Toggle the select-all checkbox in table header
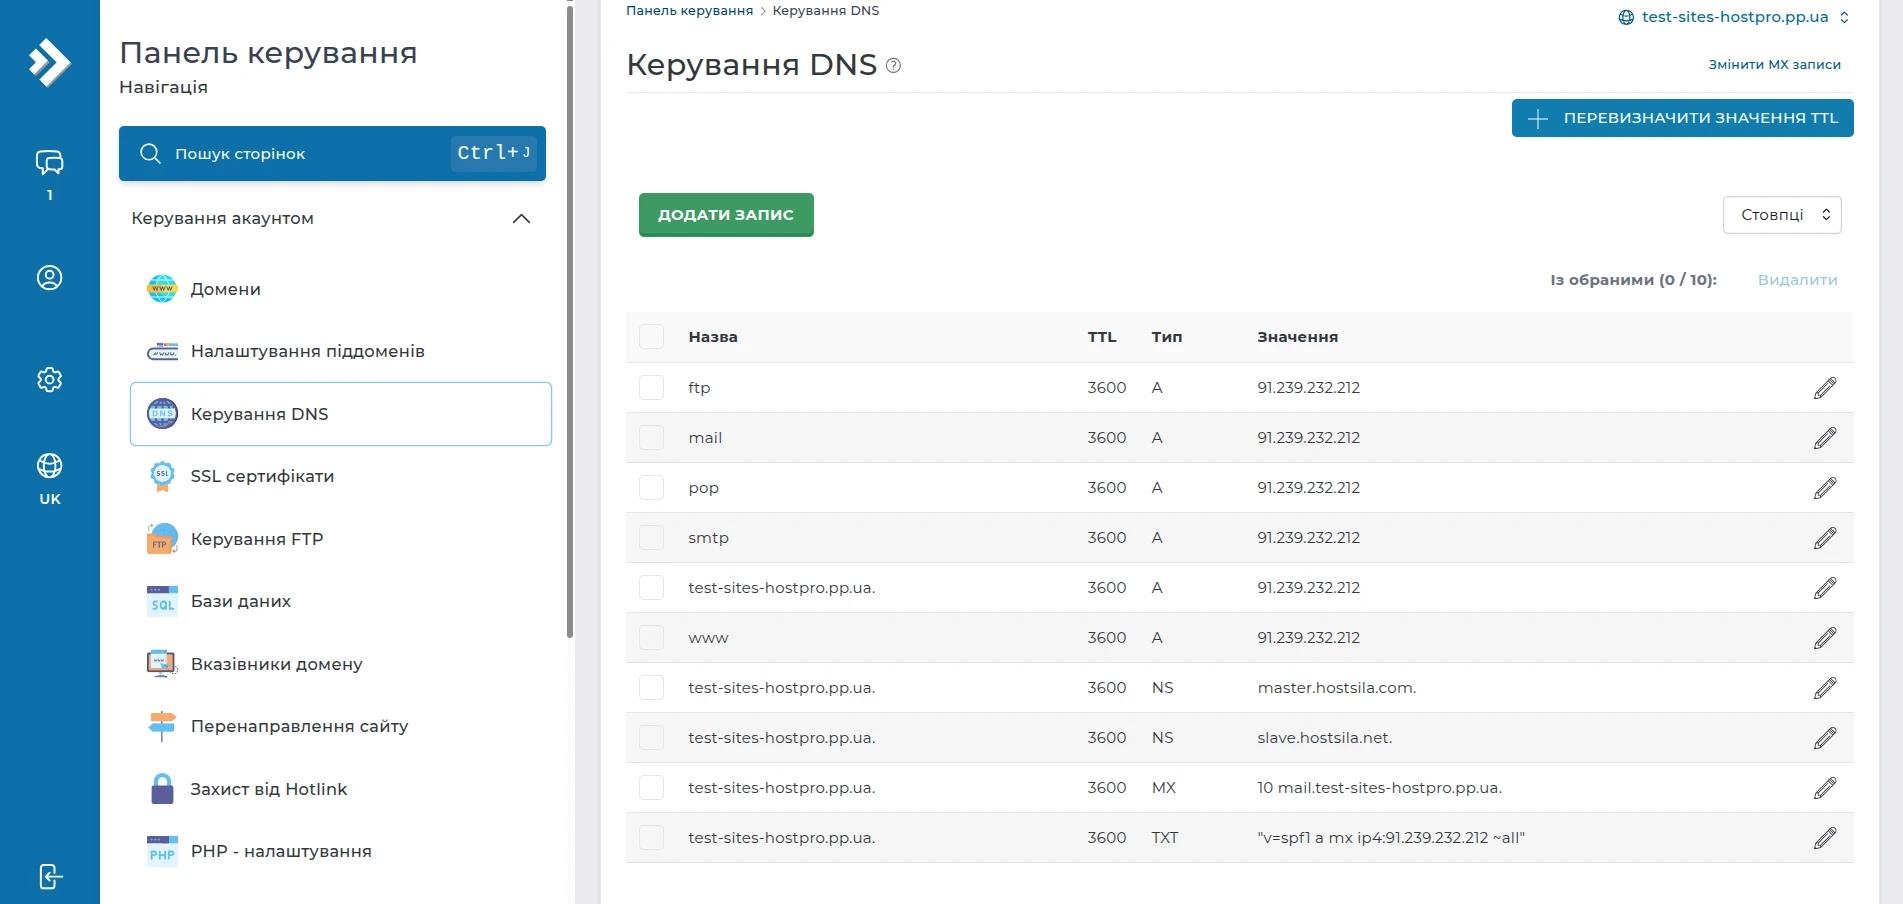Viewport: 1903px width, 904px height. click(x=652, y=337)
